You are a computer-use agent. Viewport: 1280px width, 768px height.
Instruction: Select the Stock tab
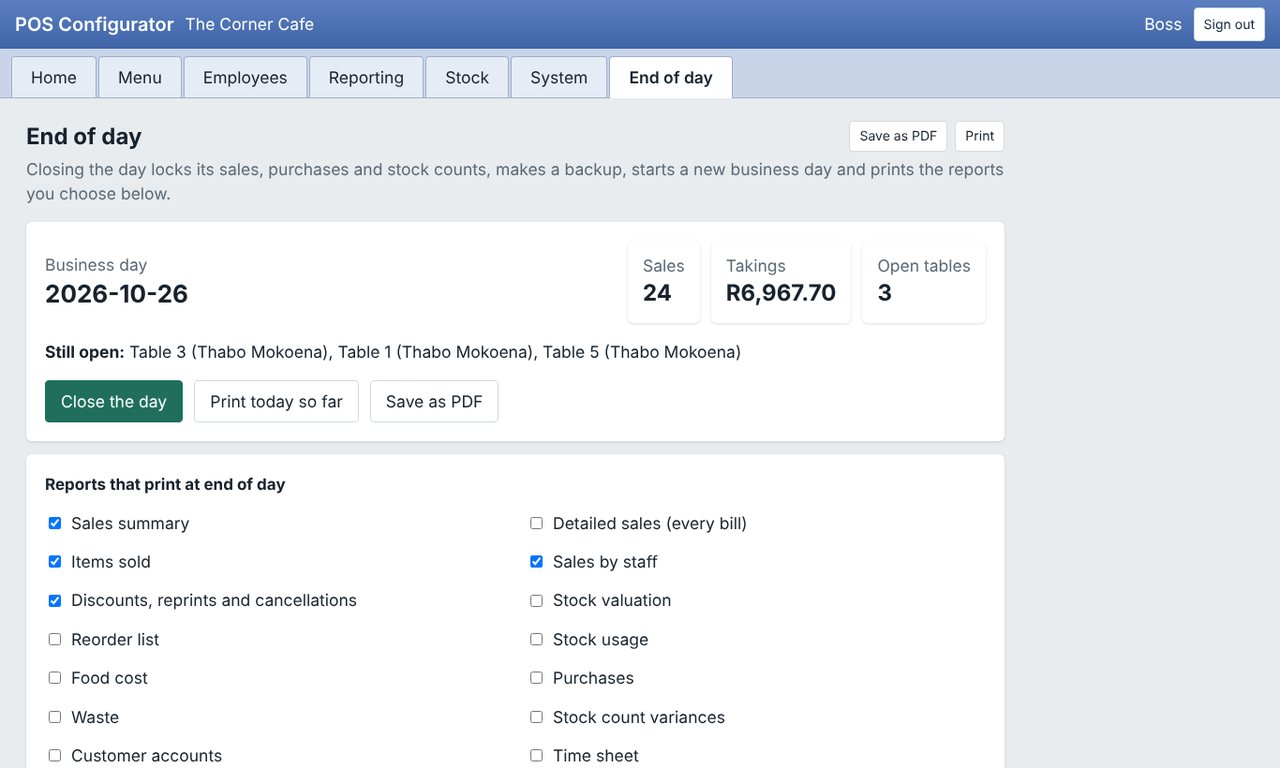[x=467, y=78]
